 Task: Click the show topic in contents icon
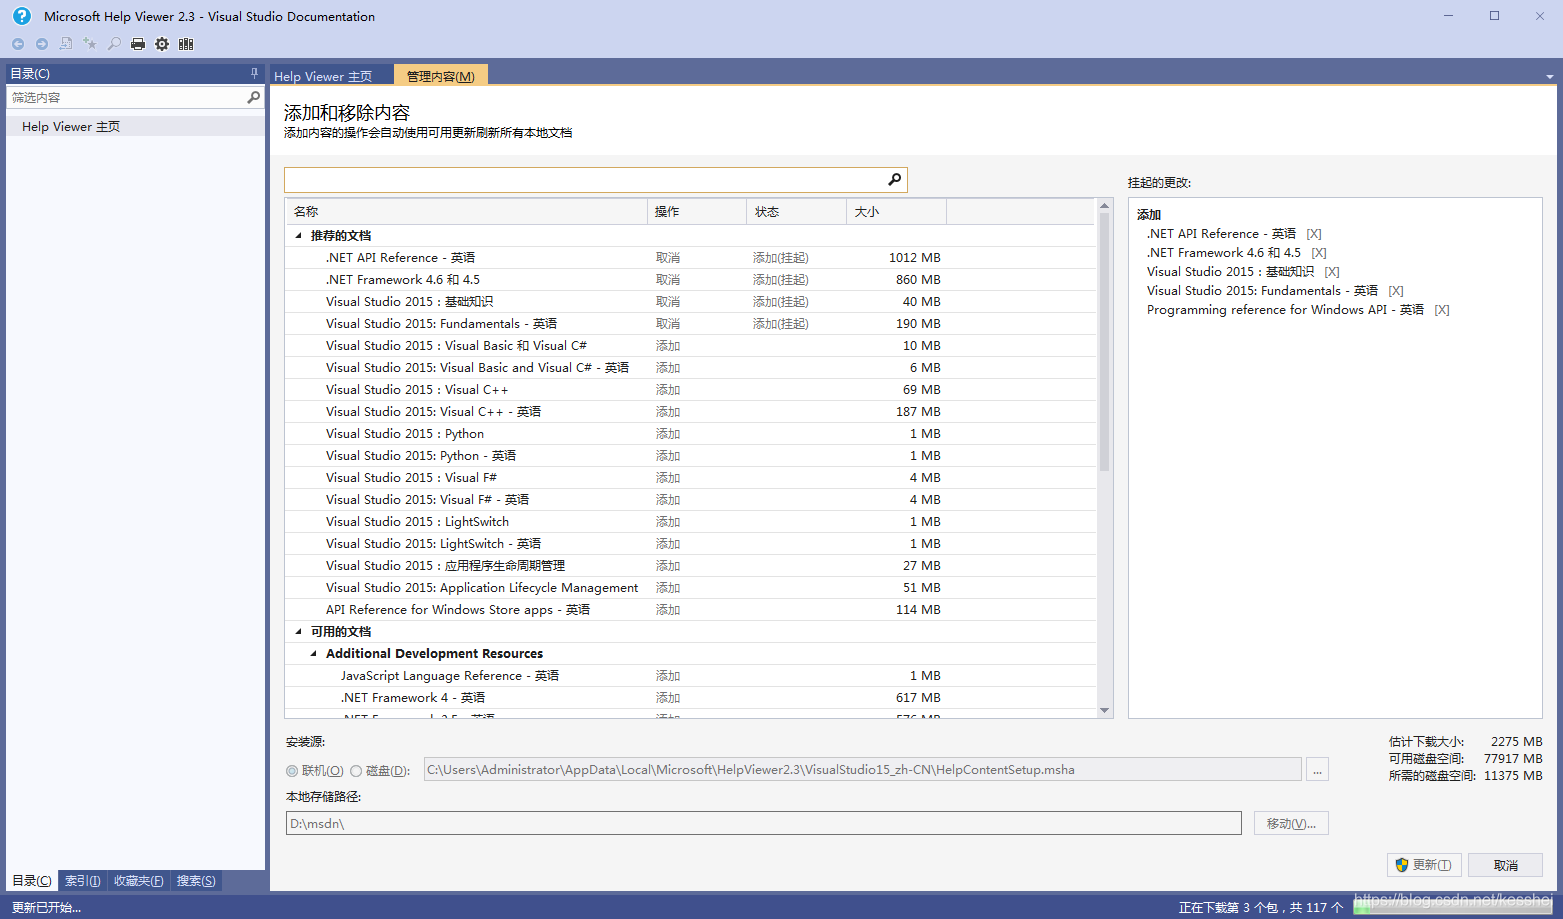point(66,44)
